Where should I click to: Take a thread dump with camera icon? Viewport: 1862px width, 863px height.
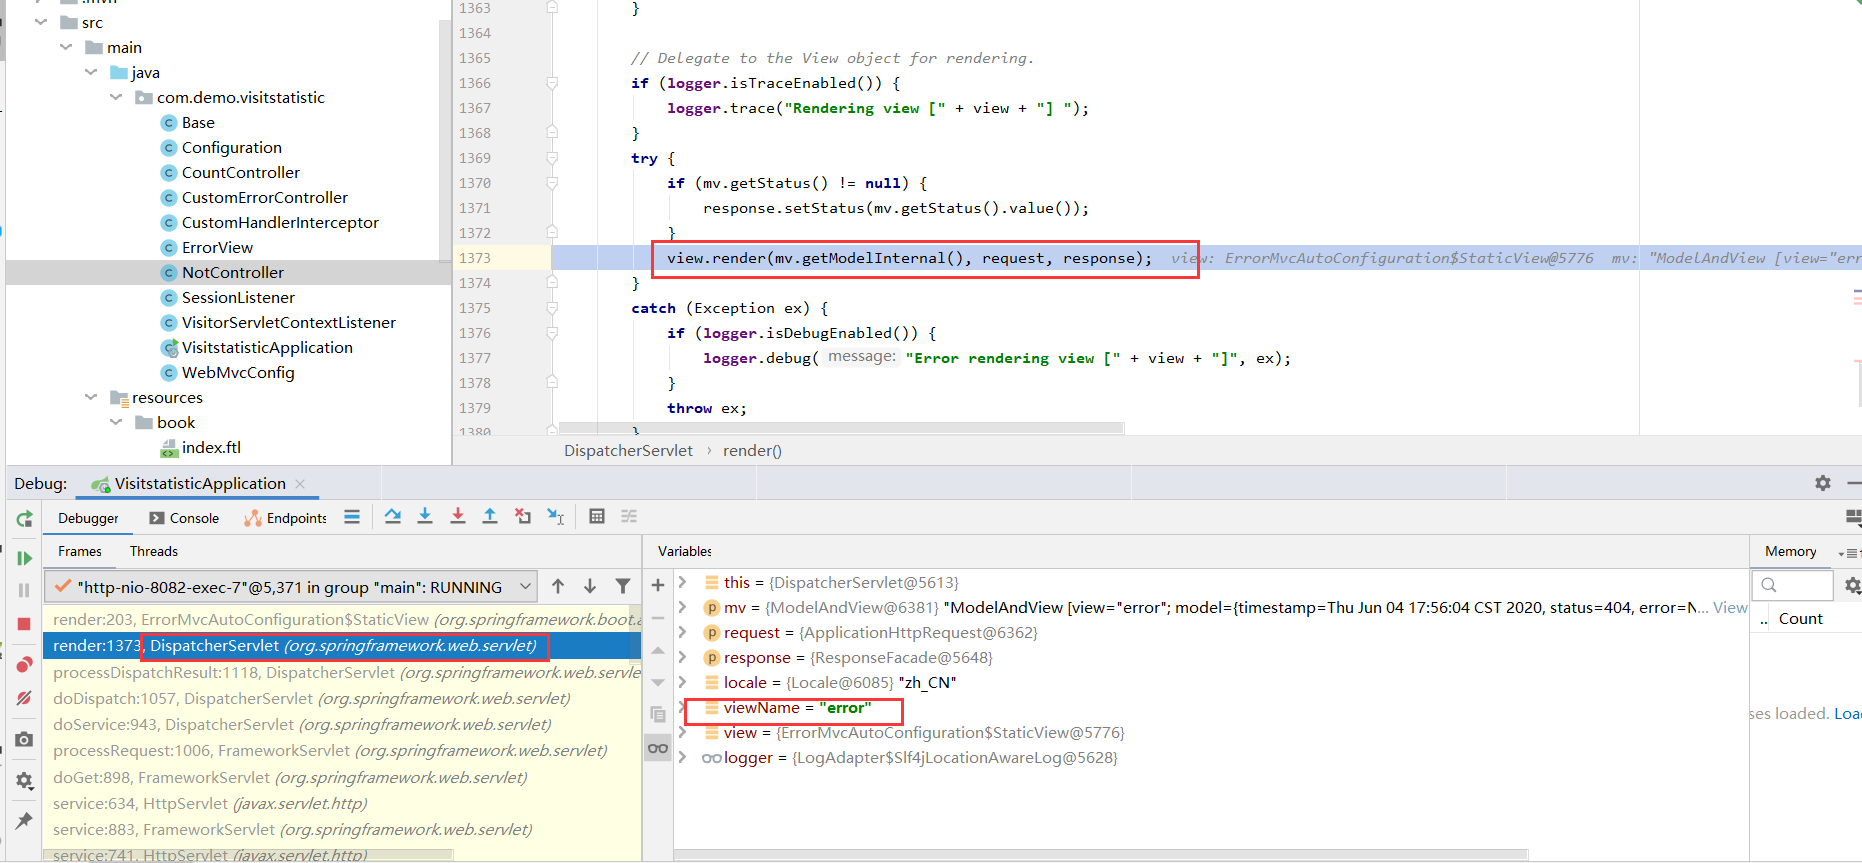point(25,739)
